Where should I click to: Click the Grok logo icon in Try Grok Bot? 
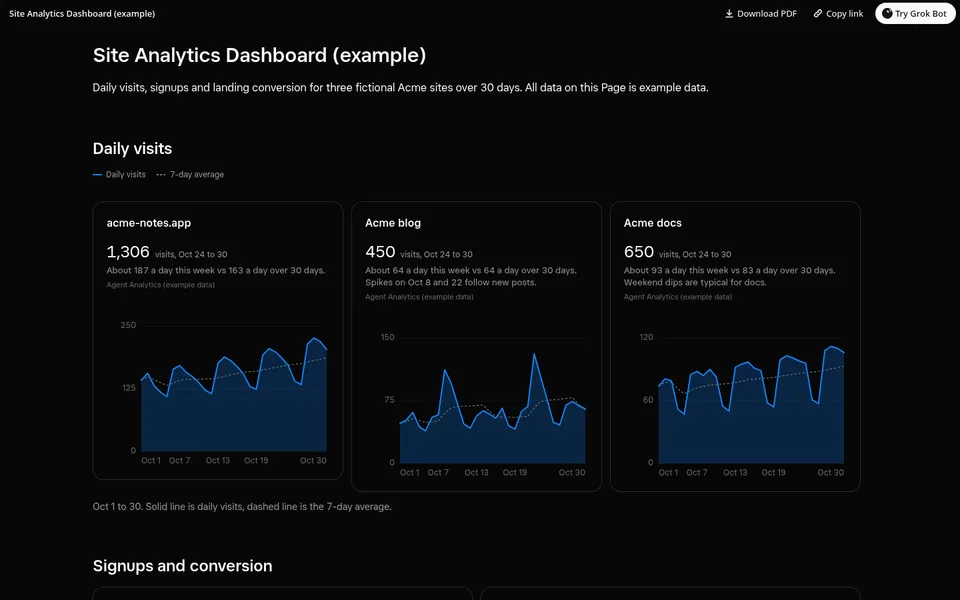pyautogui.click(x=887, y=13)
